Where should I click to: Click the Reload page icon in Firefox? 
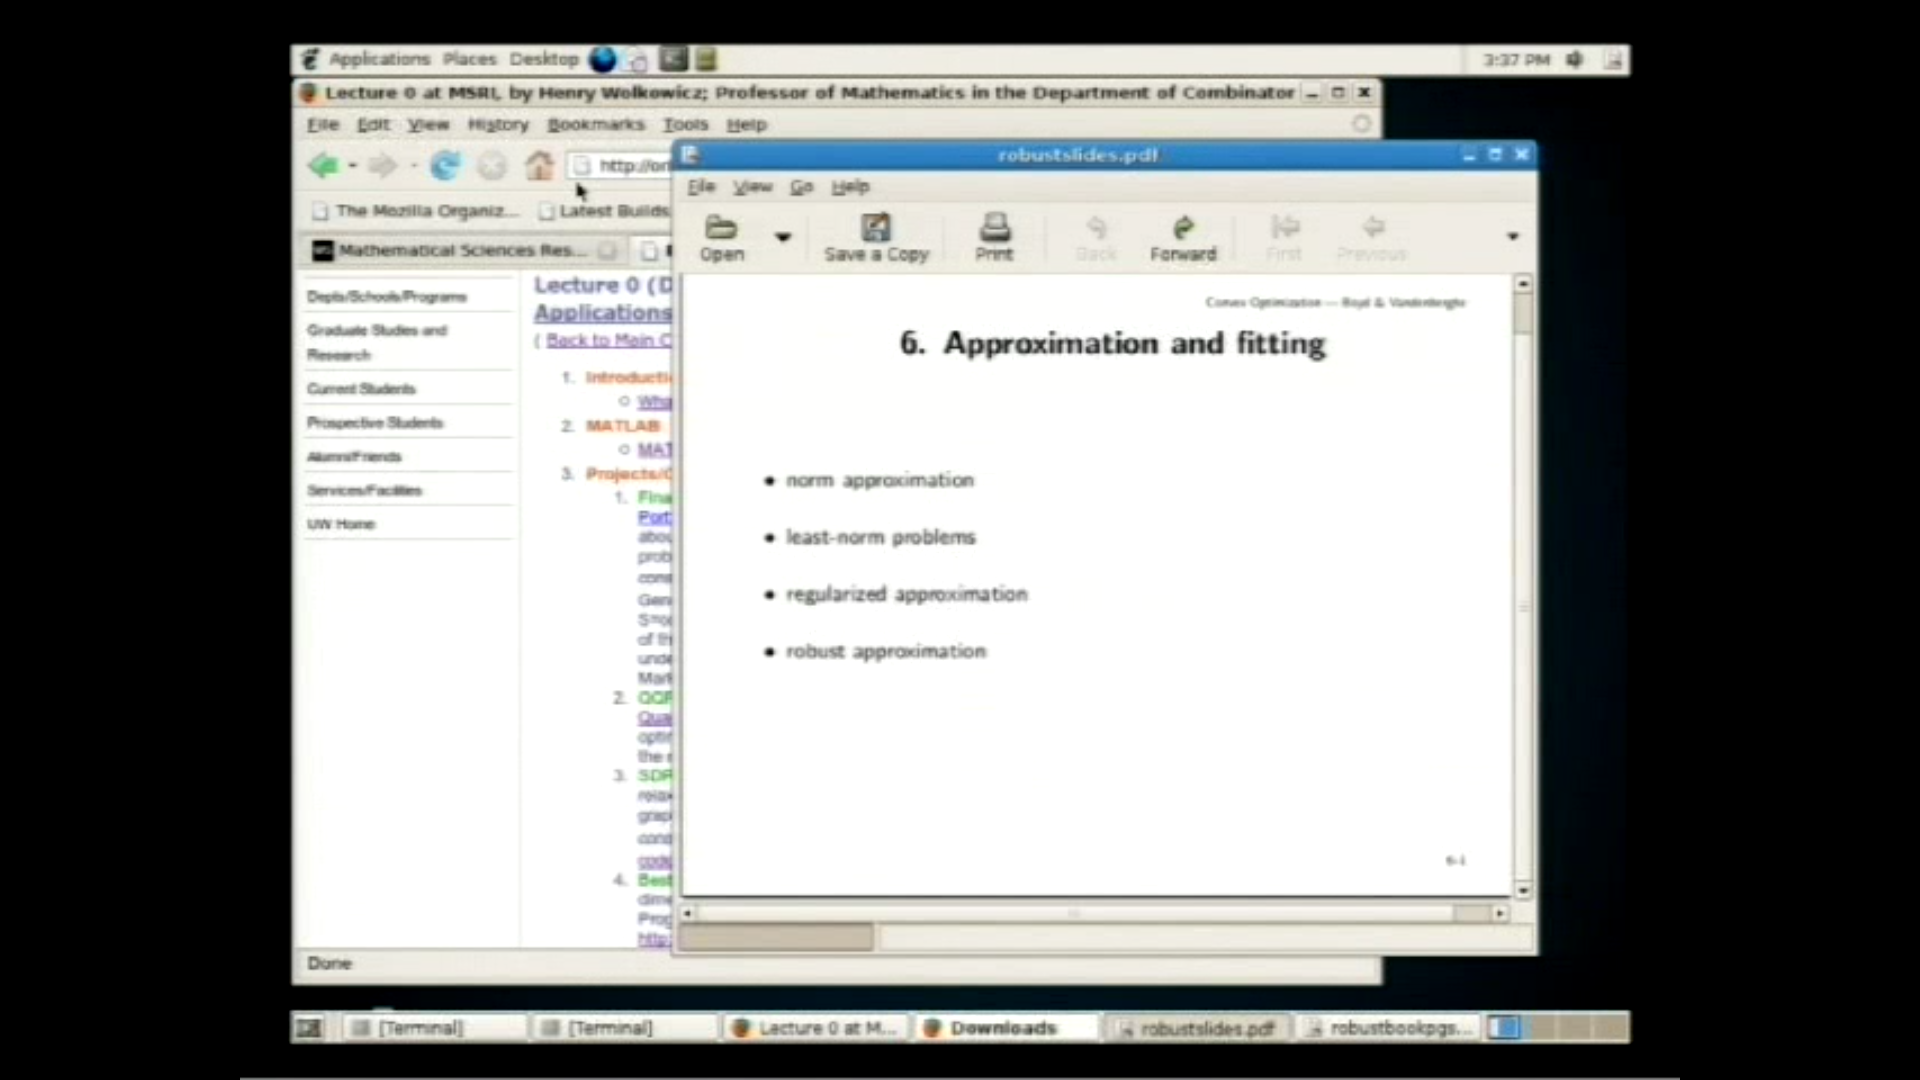pyautogui.click(x=446, y=166)
